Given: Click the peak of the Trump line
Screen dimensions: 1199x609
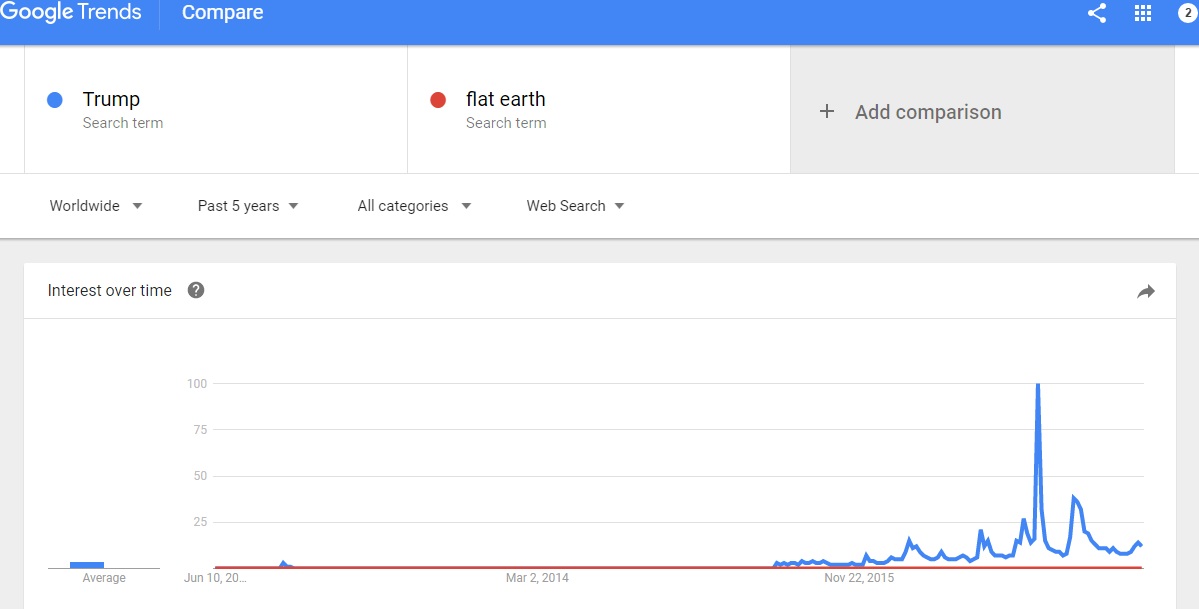Looking at the screenshot, I should pos(1038,385).
